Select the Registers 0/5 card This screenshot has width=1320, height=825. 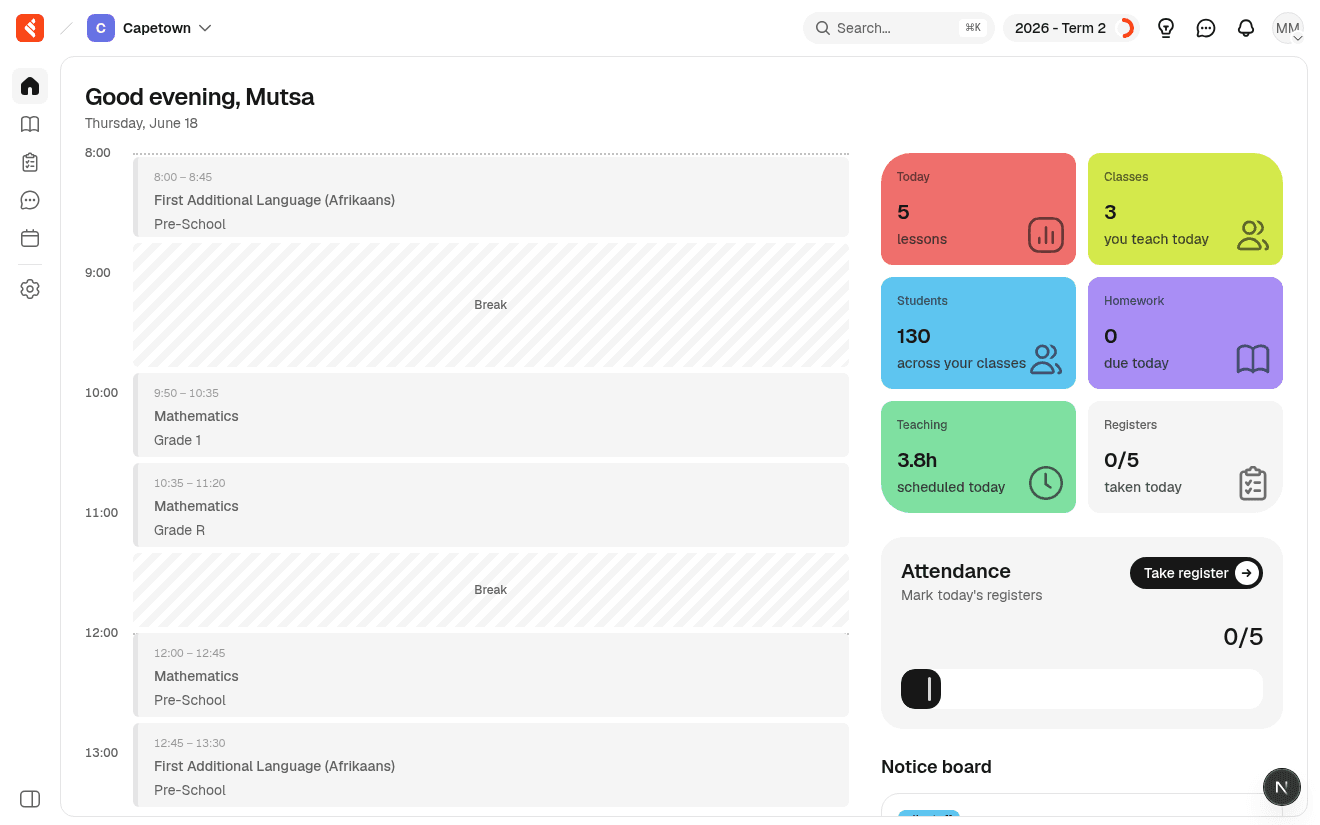pos(1185,457)
